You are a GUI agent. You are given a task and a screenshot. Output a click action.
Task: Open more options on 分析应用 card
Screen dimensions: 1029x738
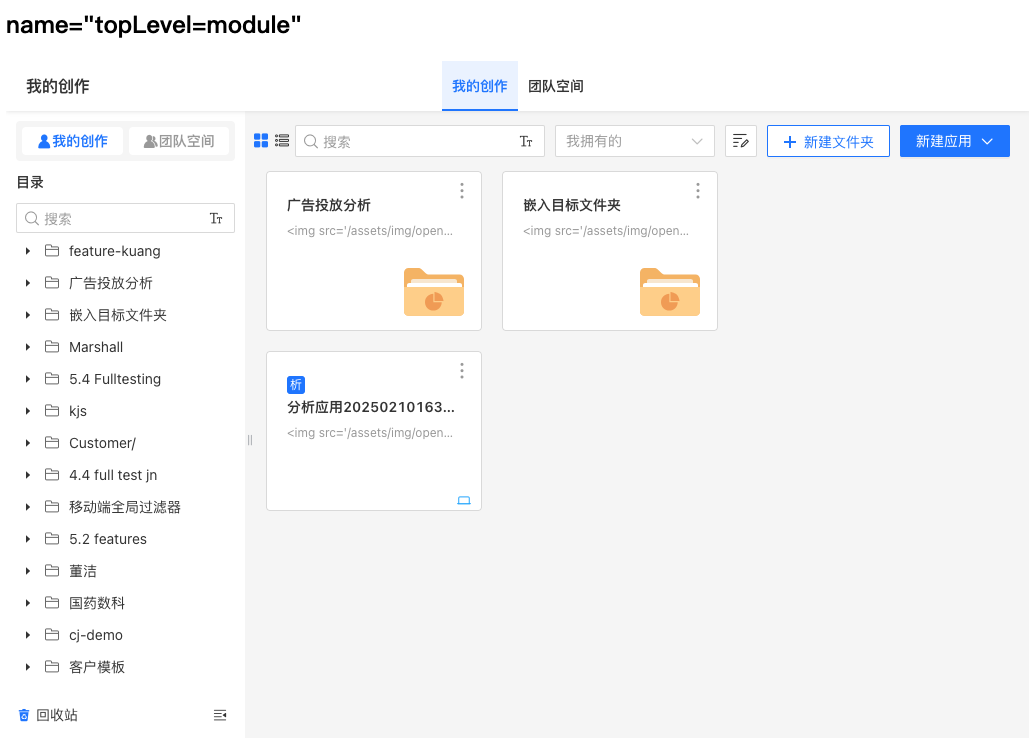[461, 371]
